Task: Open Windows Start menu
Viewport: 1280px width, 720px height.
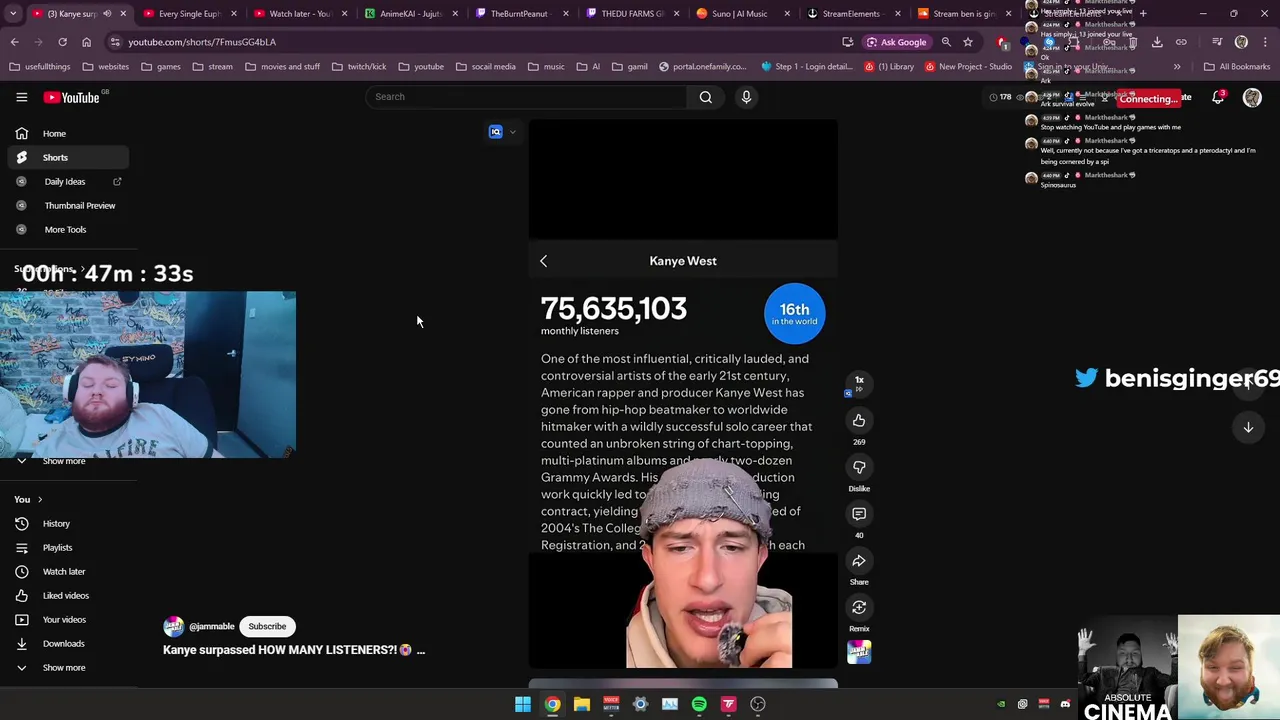Action: pos(522,704)
